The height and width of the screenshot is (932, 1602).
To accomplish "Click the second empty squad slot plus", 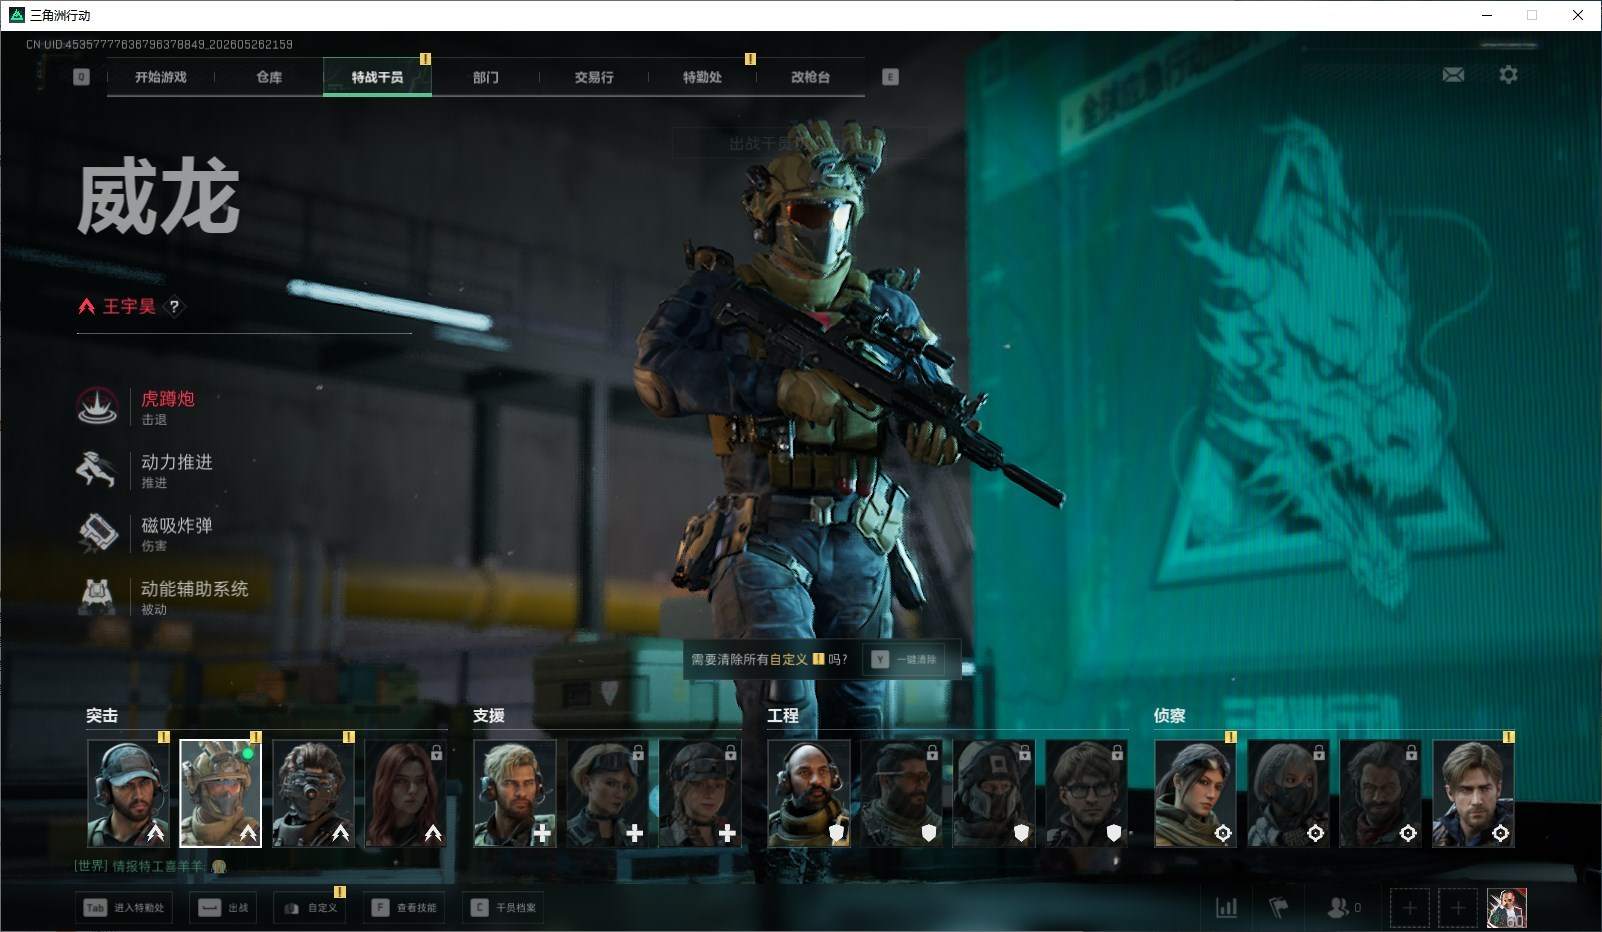I will coord(1458,908).
